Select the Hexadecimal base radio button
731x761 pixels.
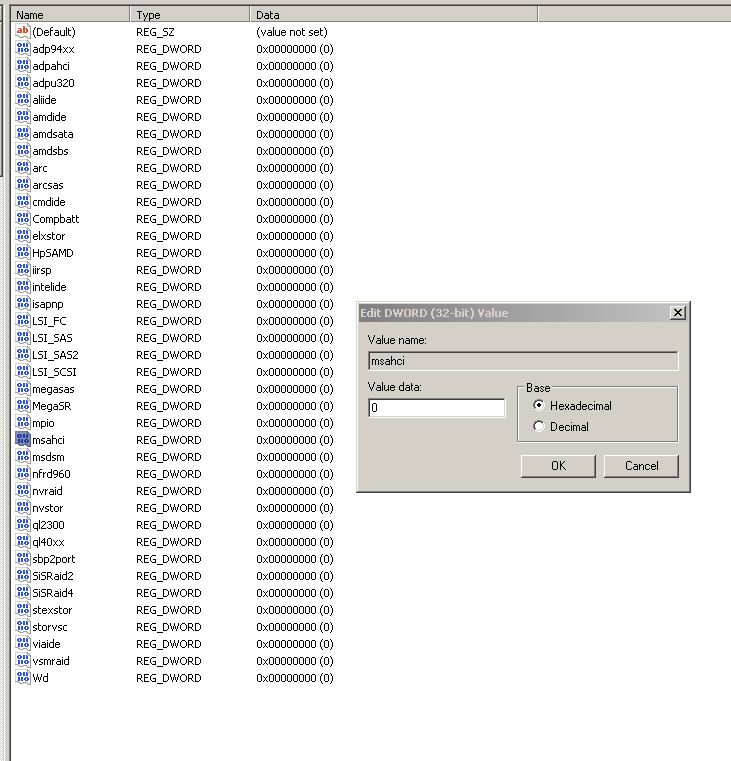539,406
